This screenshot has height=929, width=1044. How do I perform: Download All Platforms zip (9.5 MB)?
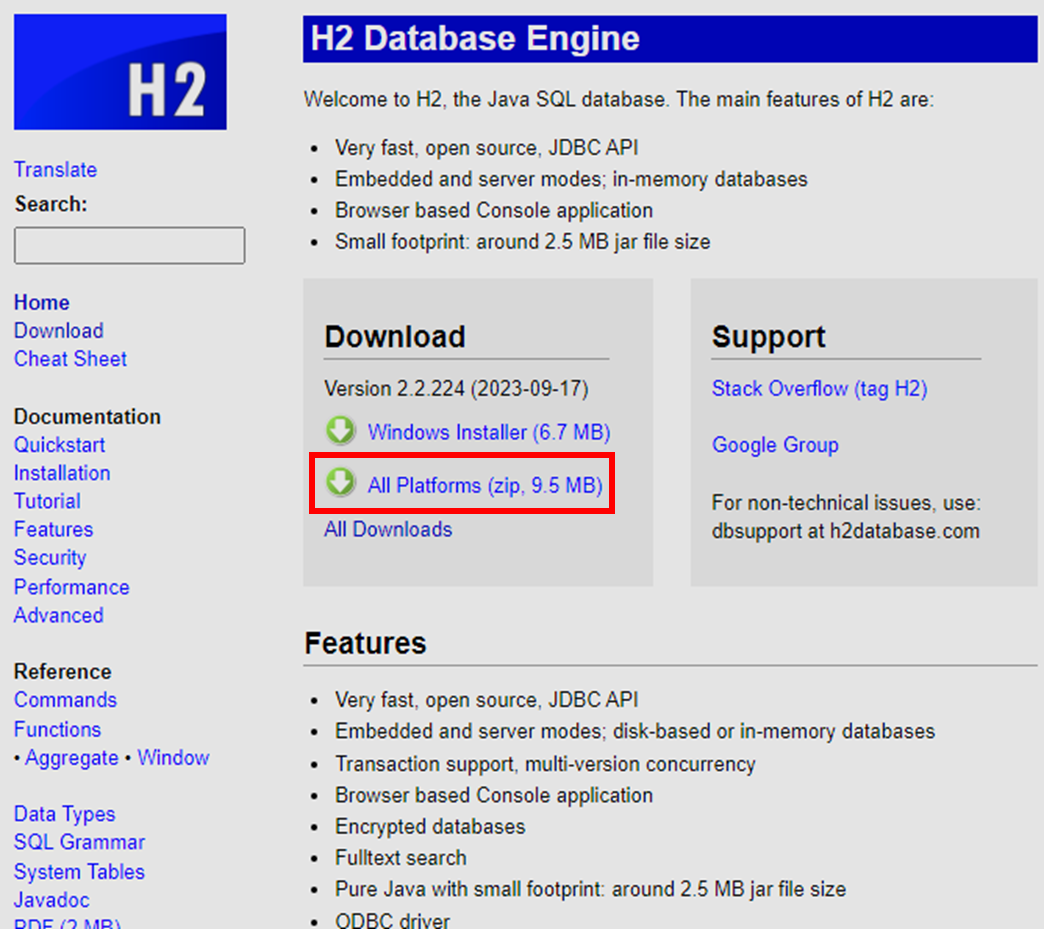485,485
